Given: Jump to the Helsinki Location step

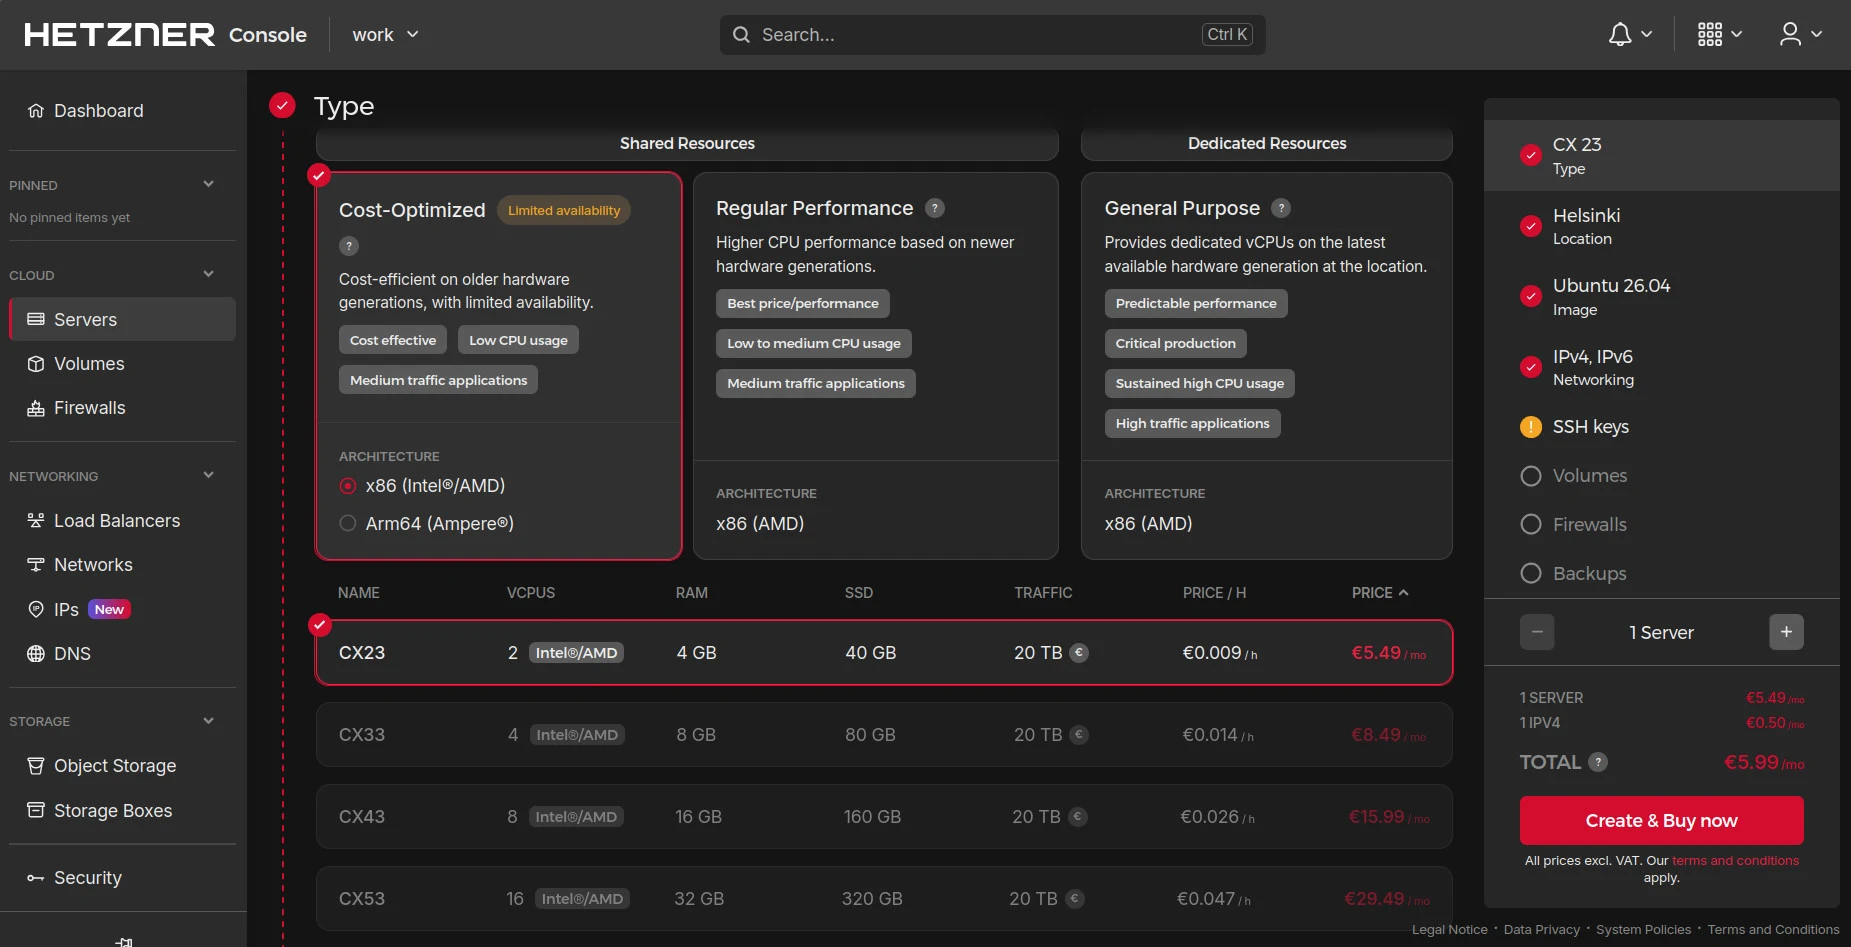Looking at the screenshot, I should click(x=1662, y=226).
